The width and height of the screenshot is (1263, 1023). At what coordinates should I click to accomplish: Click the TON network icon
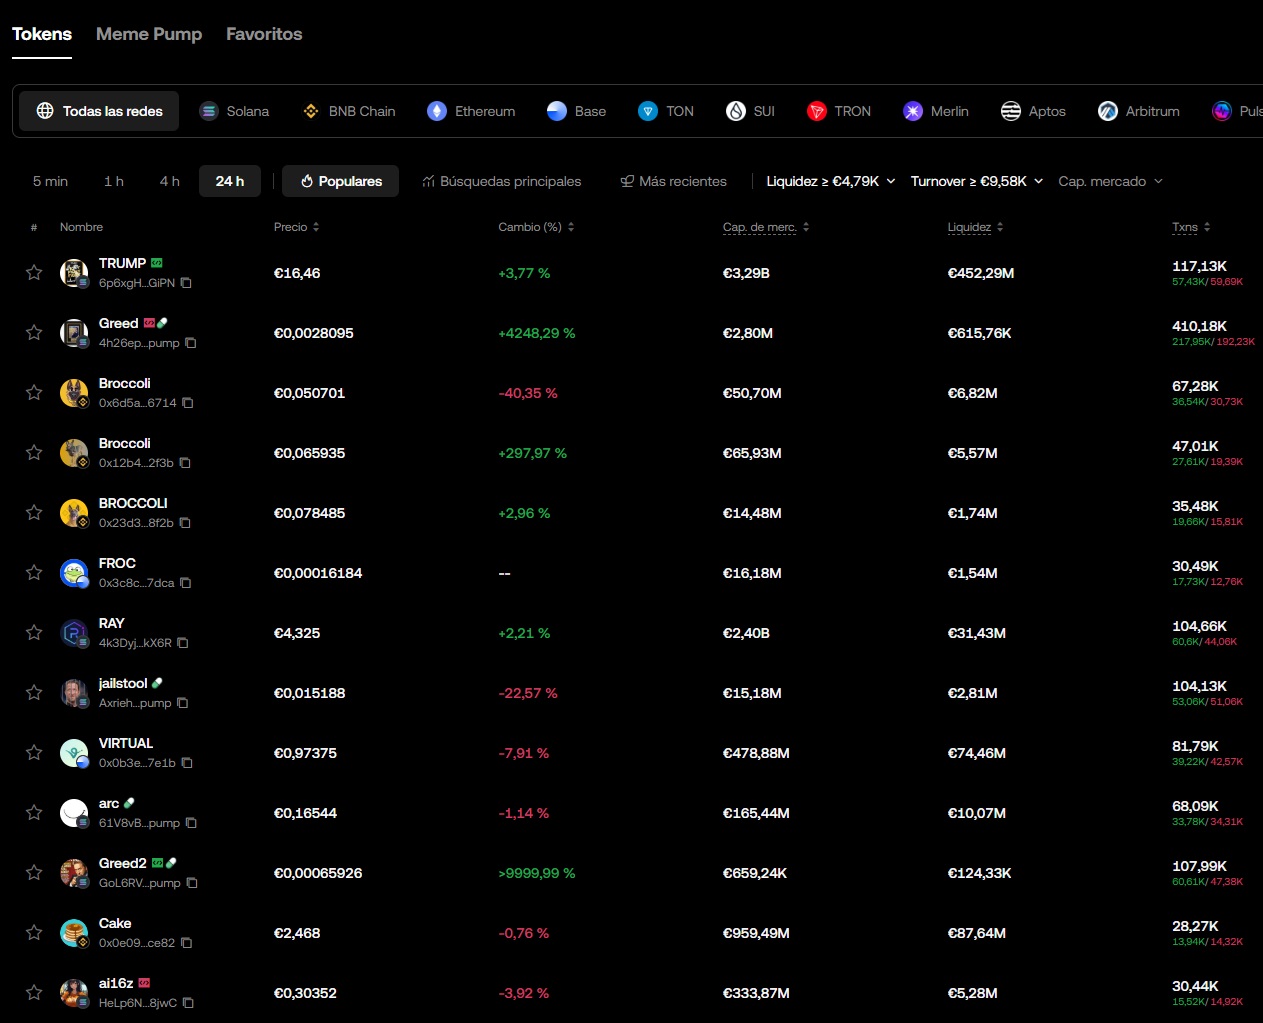(x=650, y=111)
